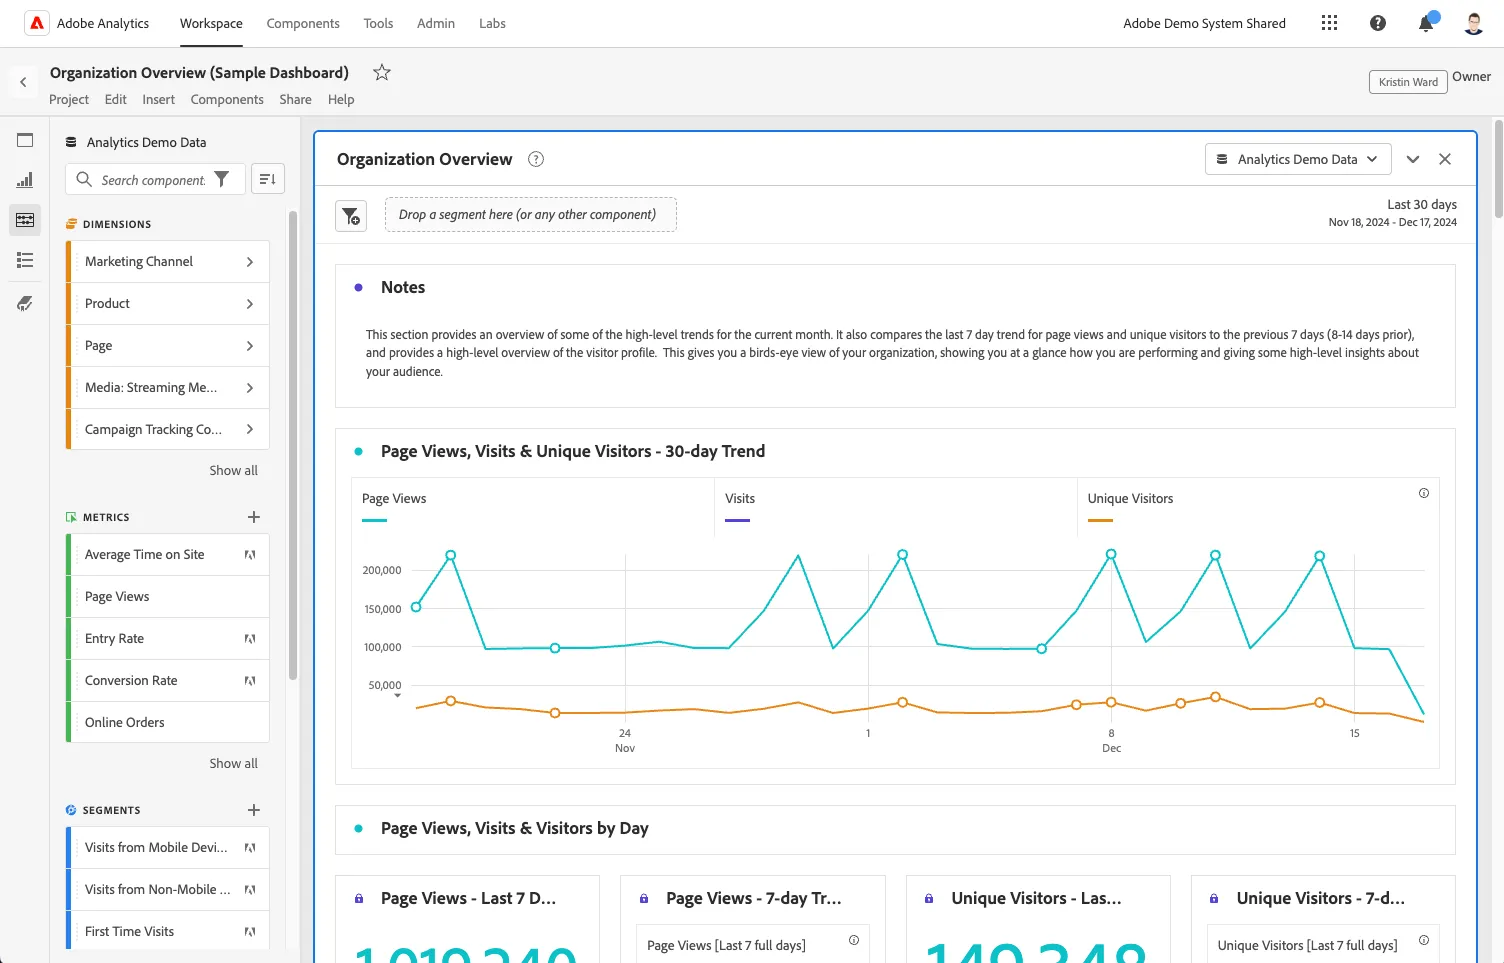Select the First Time Visits segment
The image size is (1504, 963).
click(168, 931)
